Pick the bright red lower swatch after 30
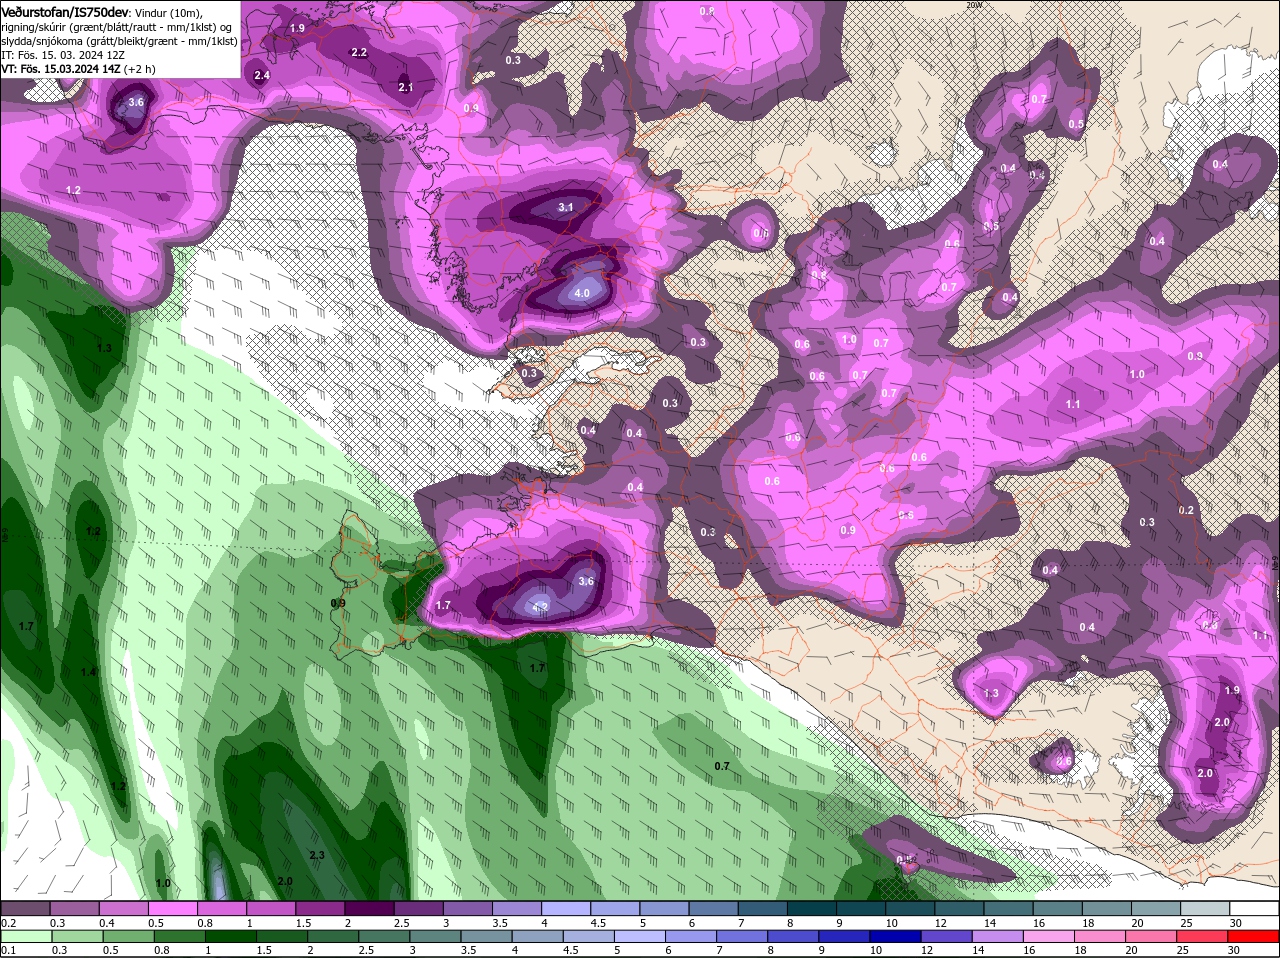Screen dimensions: 1280x958 (x=1255, y=936)
